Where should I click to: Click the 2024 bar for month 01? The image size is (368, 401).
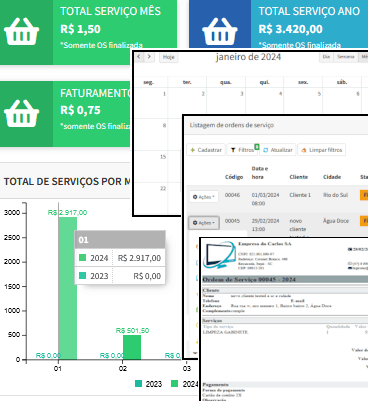point(68,288)
